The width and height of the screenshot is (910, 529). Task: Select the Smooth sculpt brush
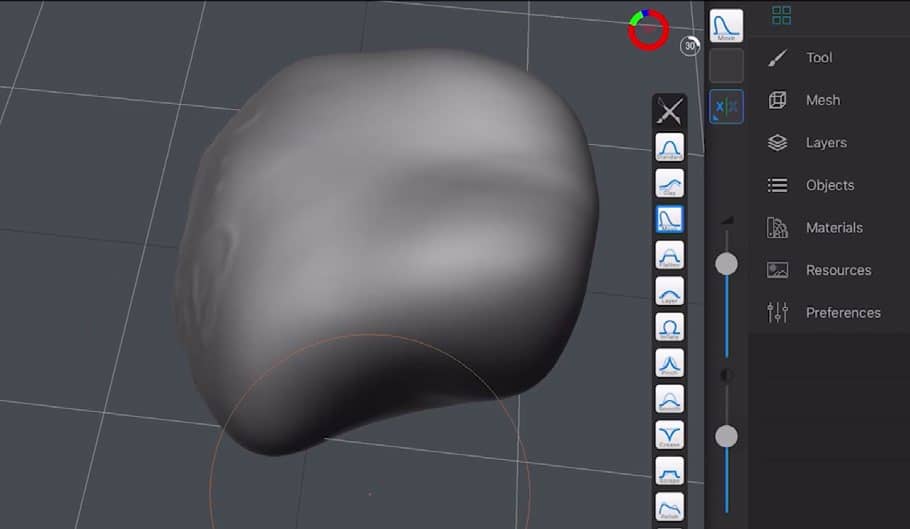pos(669,399)
